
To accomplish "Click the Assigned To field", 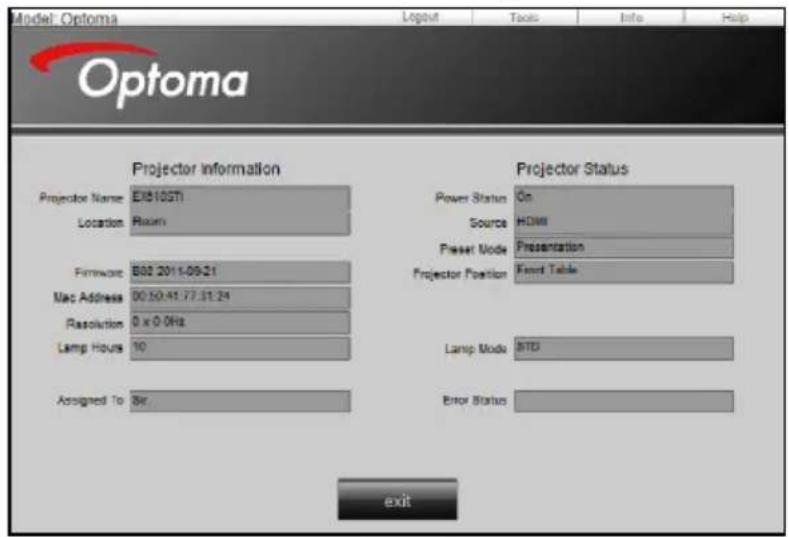I will pyautogui.click(x=240, y=401).
